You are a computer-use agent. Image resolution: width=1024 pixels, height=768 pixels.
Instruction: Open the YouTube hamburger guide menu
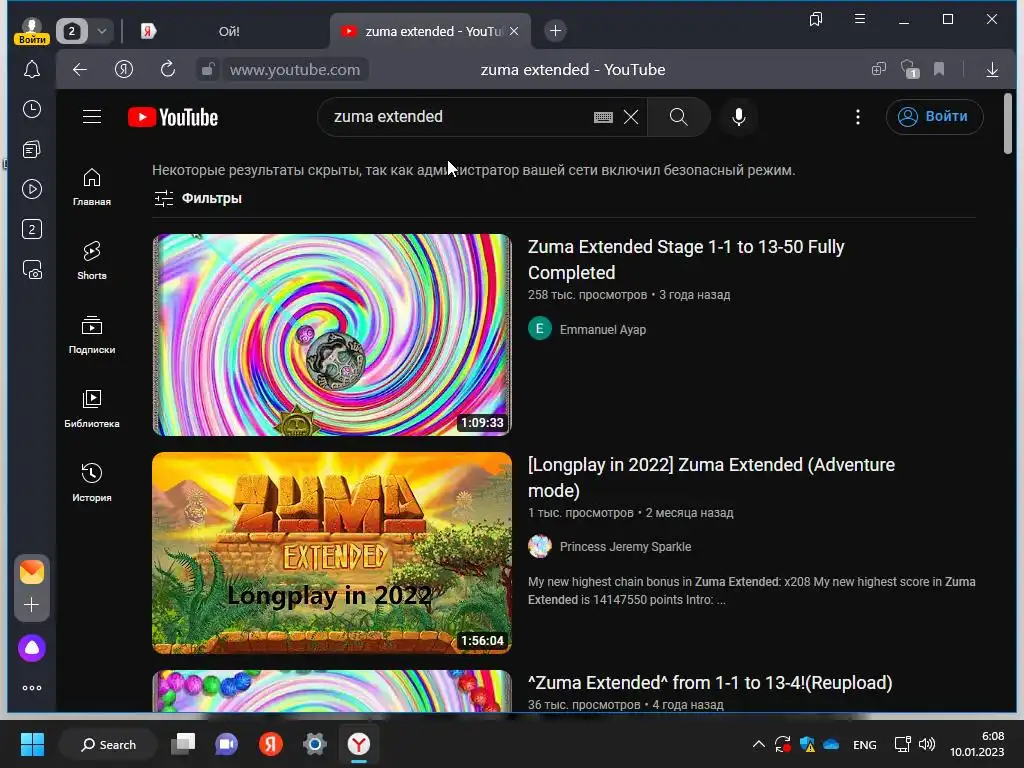click(x=92, y=117)
